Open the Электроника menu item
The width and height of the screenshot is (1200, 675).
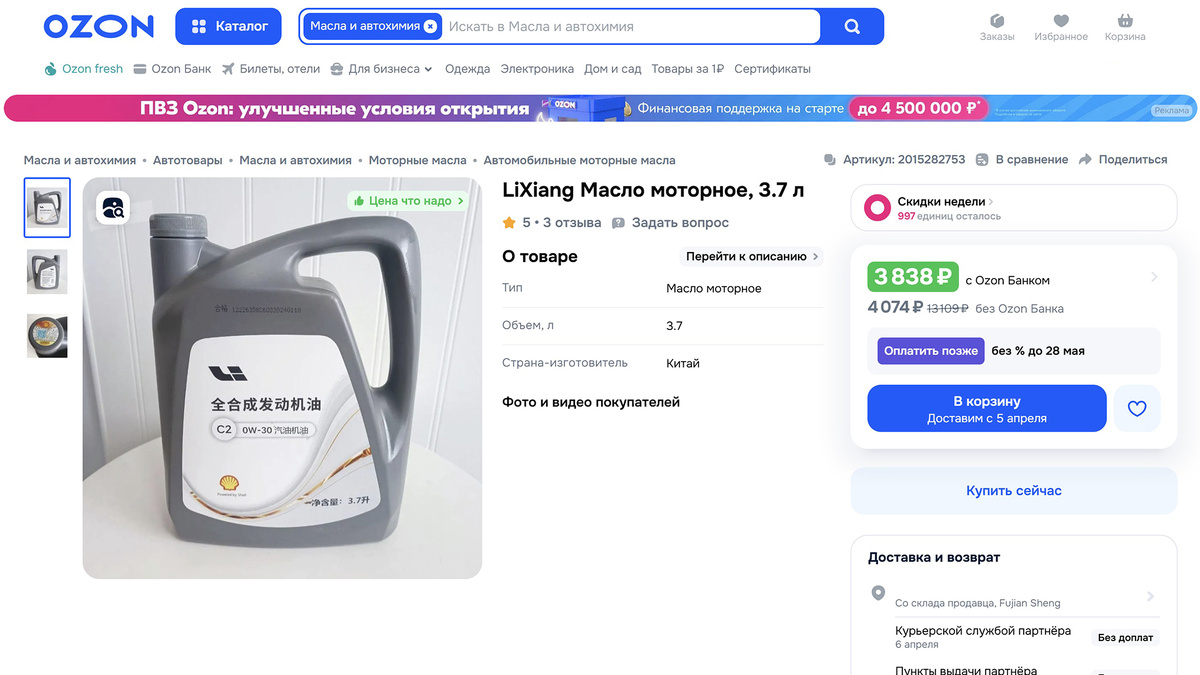click(x=537, y=69)
